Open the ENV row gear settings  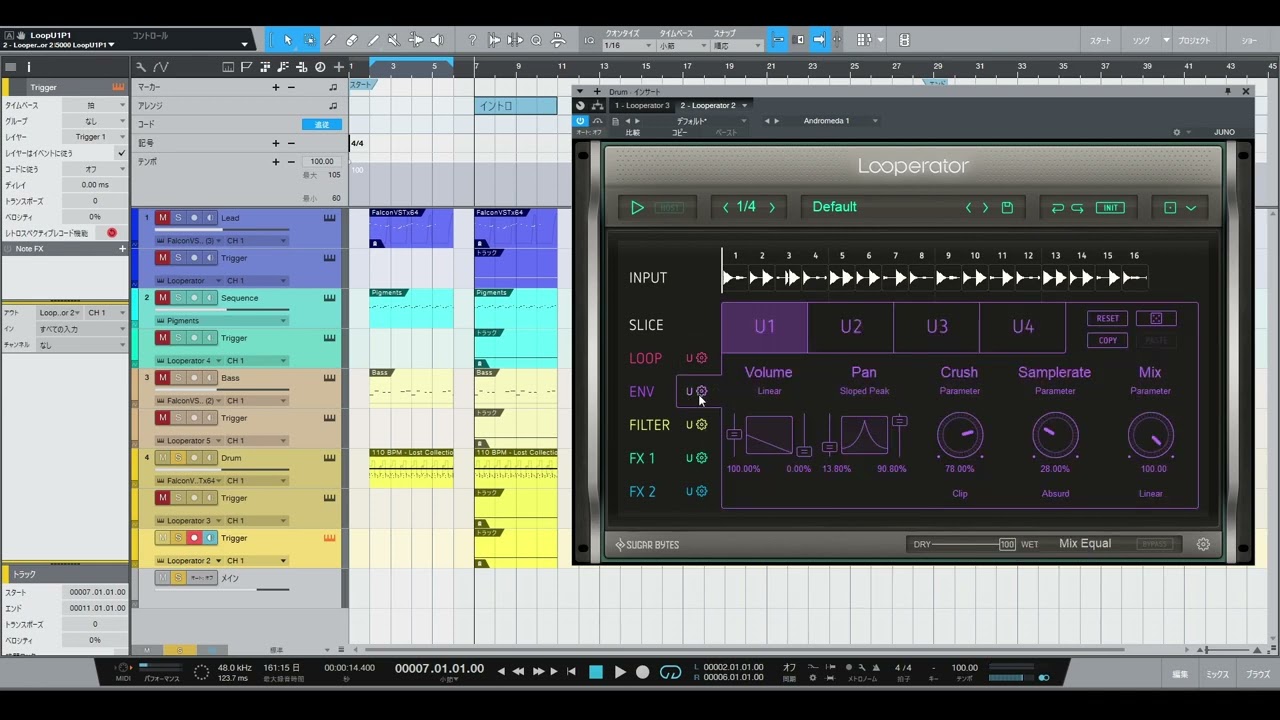click(x=701, y=391)
